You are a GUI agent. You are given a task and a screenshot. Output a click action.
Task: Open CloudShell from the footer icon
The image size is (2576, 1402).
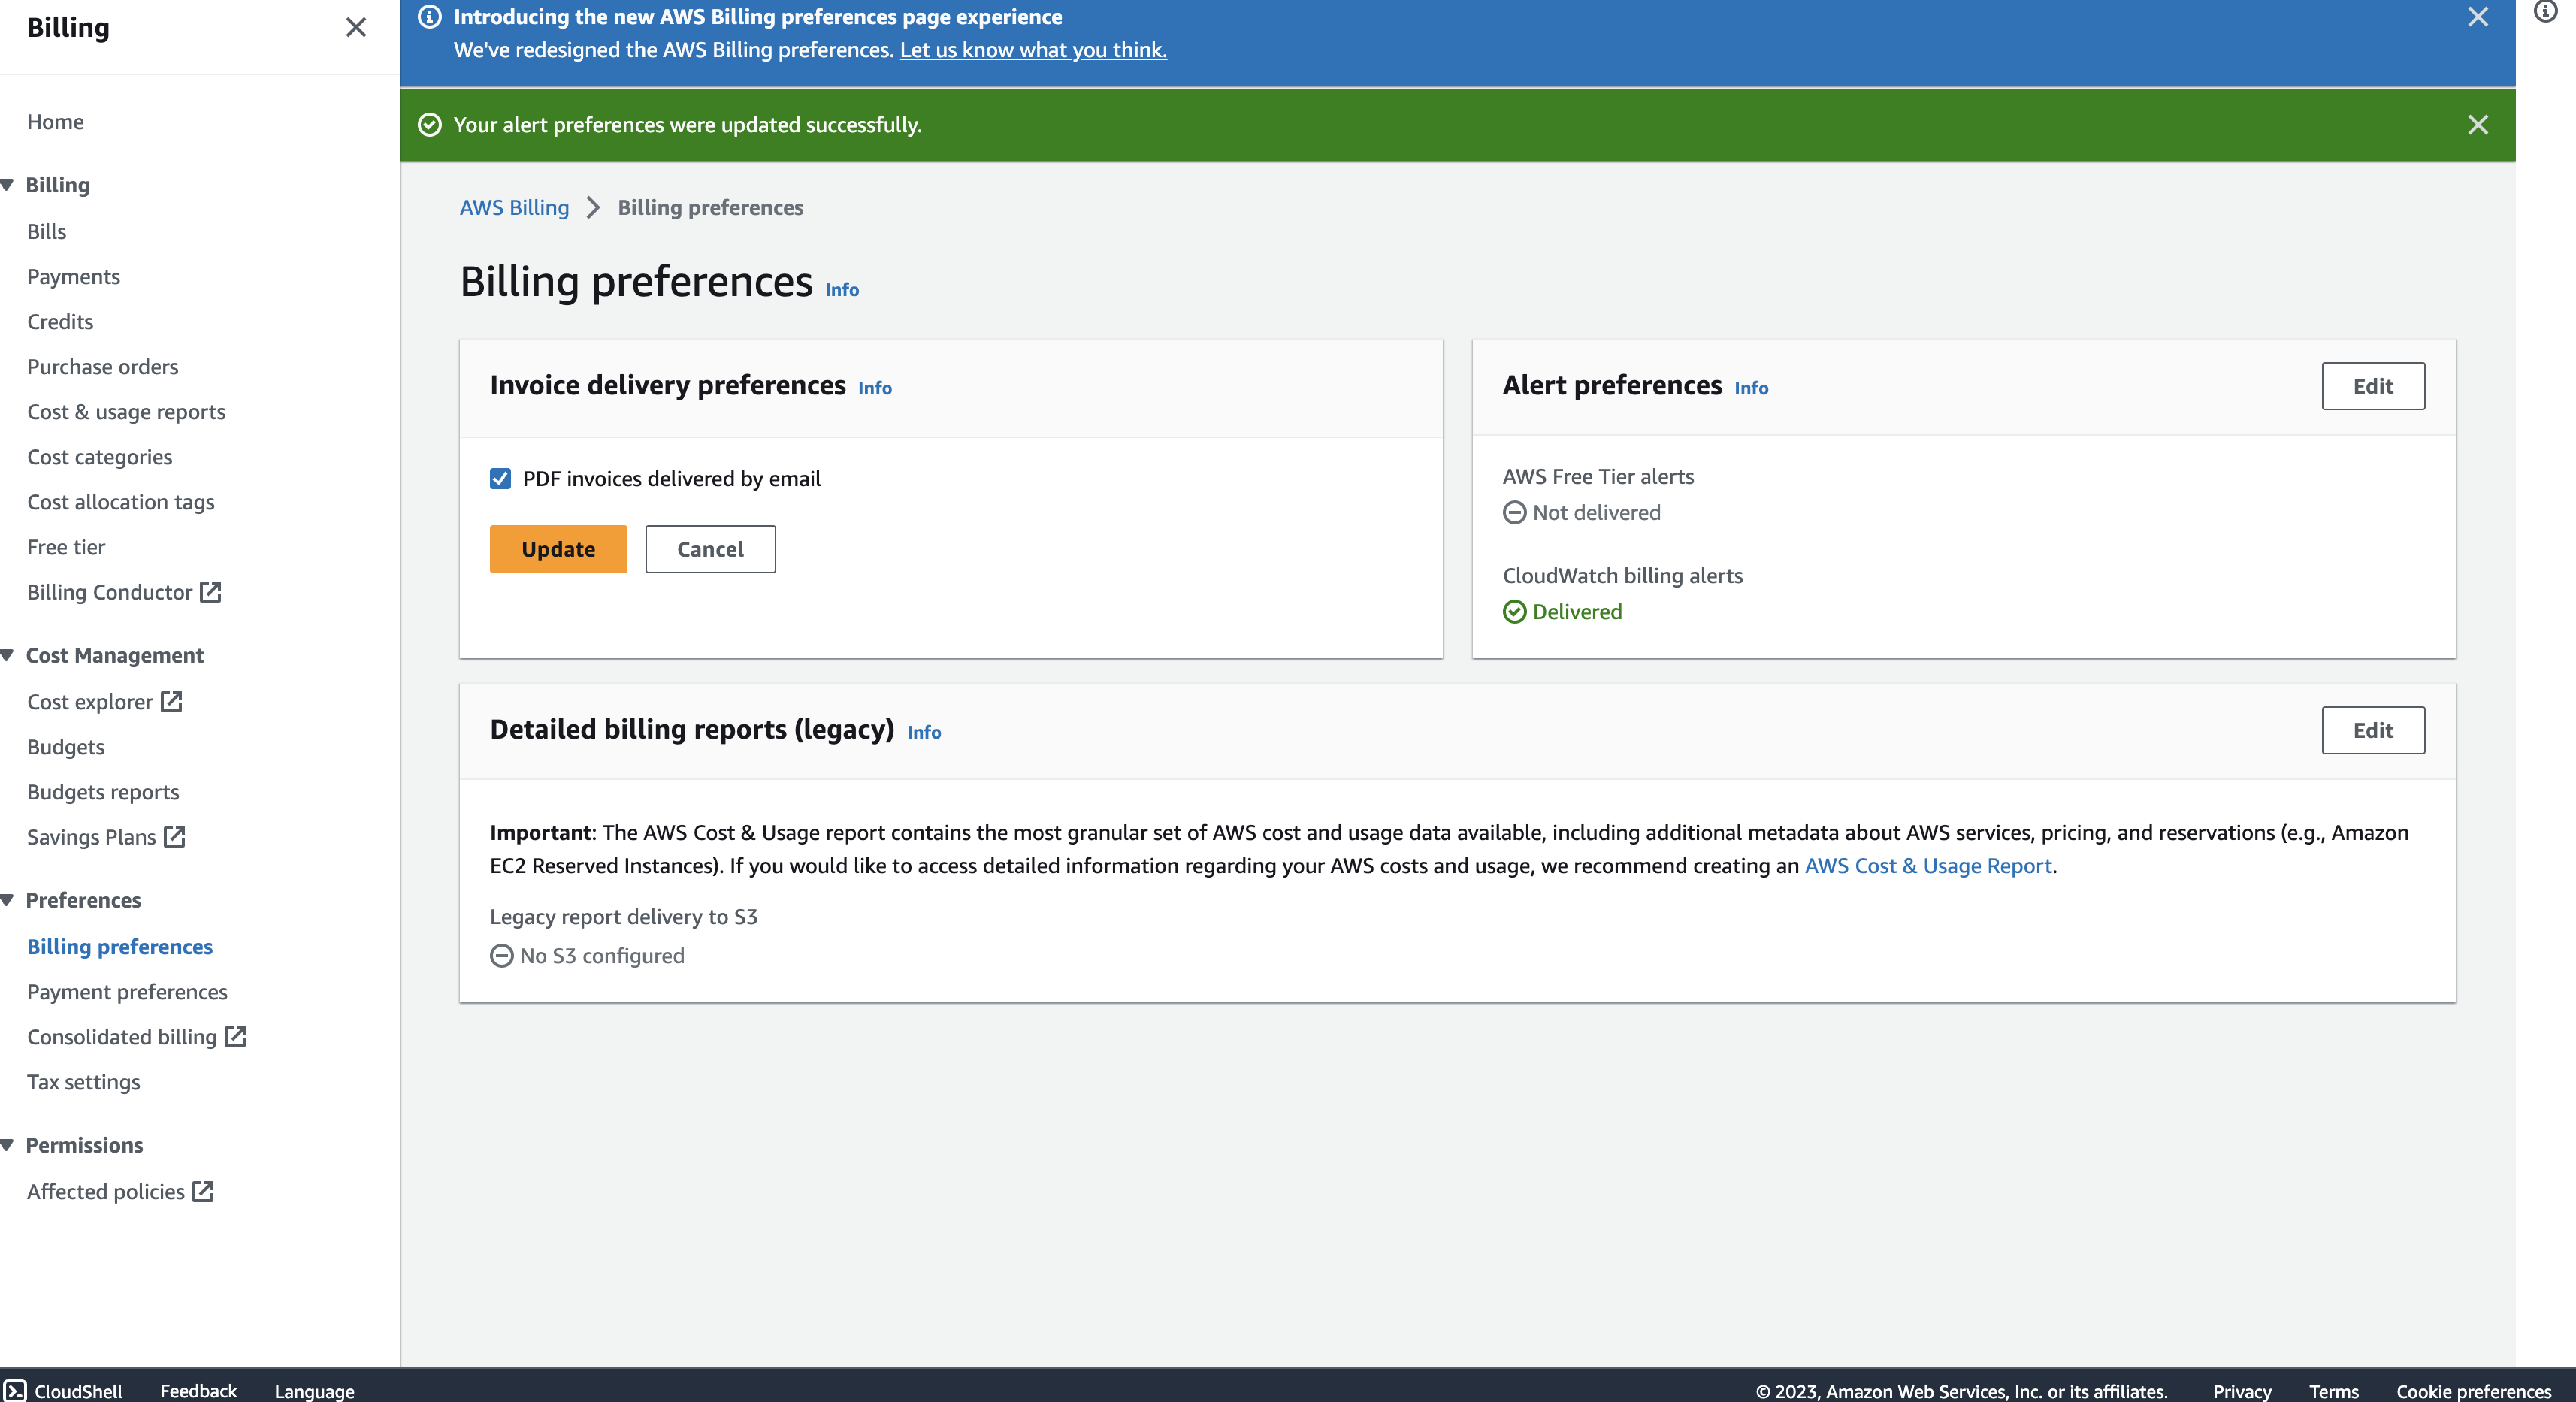click(x=15, y=1390)
